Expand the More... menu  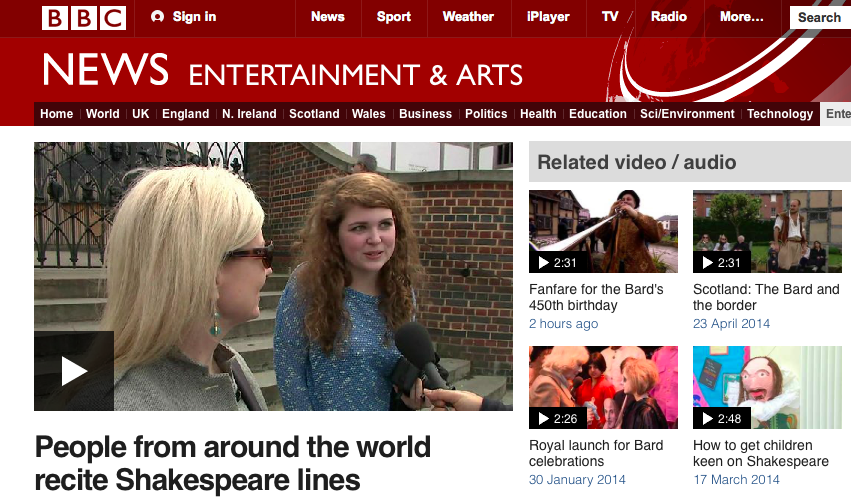[742, 17]
